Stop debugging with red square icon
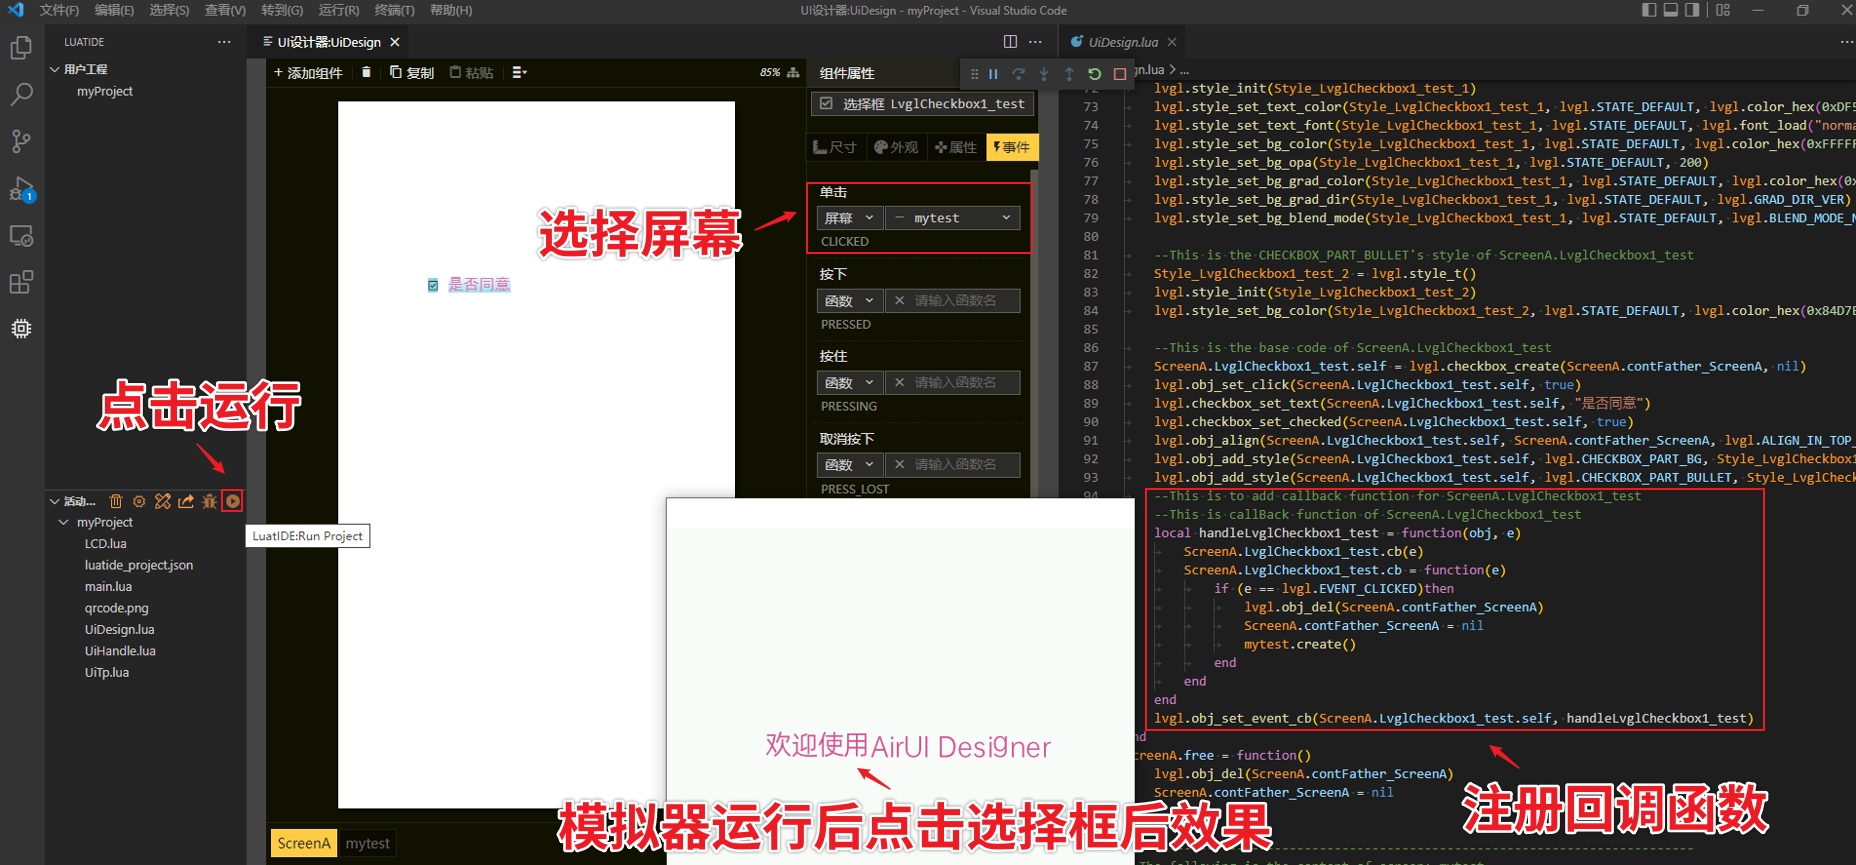This screenshot has width=1856, height=865. pos(1120,73)
